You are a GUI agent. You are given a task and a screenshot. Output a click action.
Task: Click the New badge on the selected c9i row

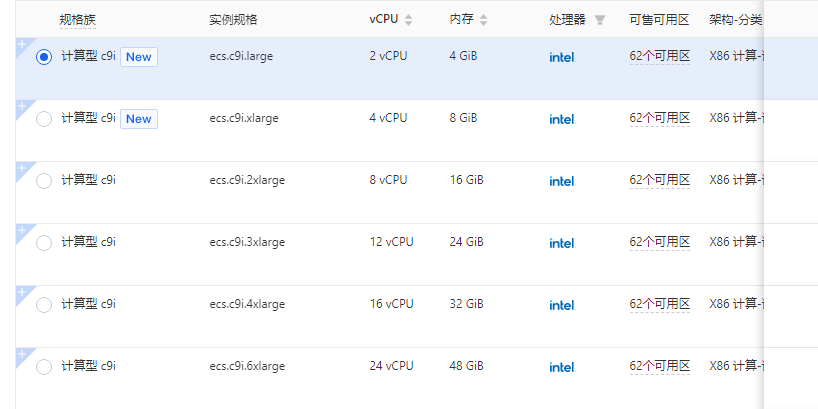[x=139, y=57]
